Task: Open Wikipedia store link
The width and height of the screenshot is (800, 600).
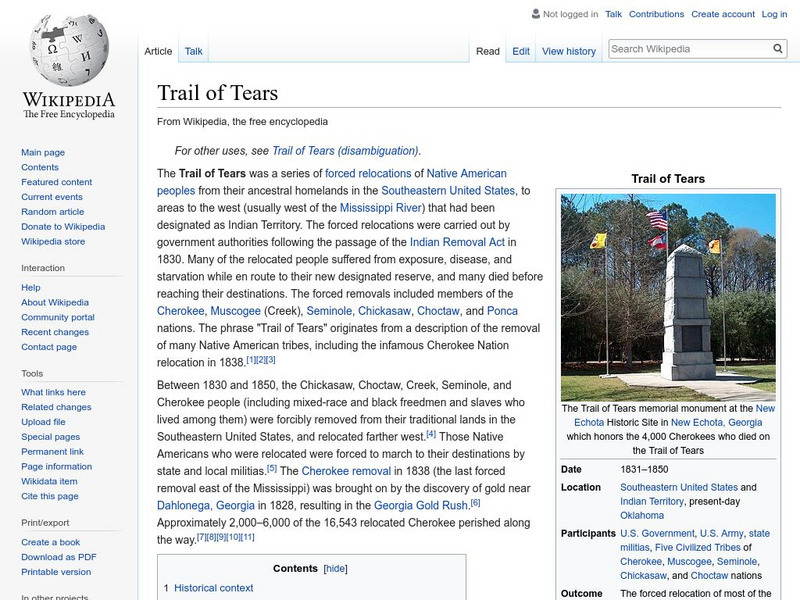Action: click(53, 241)
